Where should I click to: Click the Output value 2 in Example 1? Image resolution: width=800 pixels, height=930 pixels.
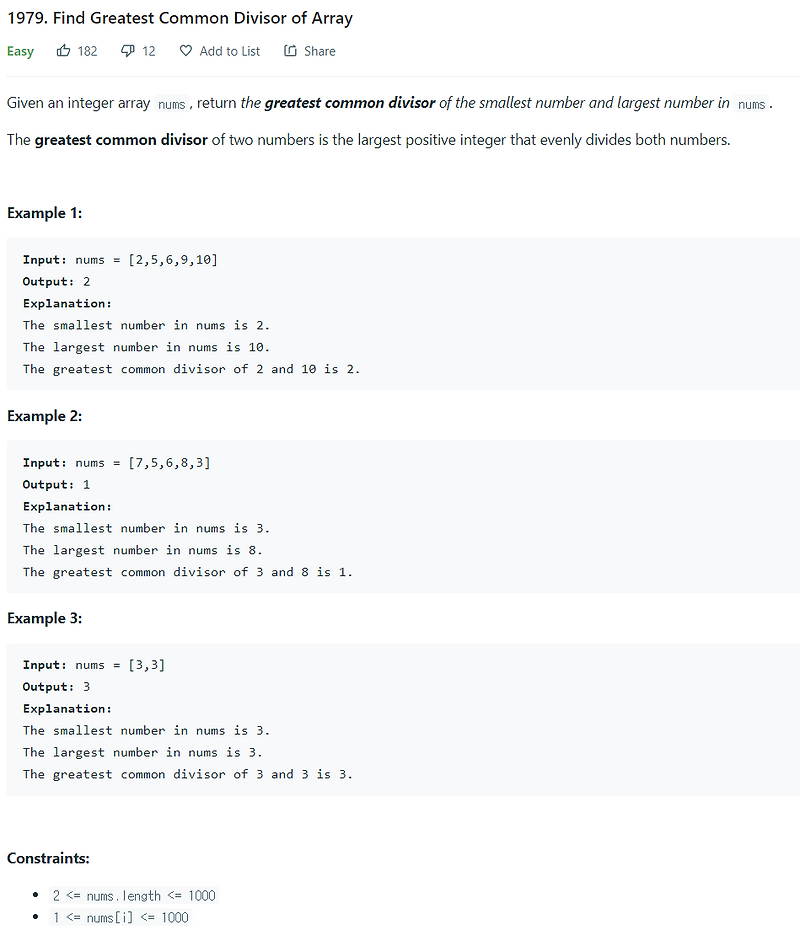click(x=86, y=281)
